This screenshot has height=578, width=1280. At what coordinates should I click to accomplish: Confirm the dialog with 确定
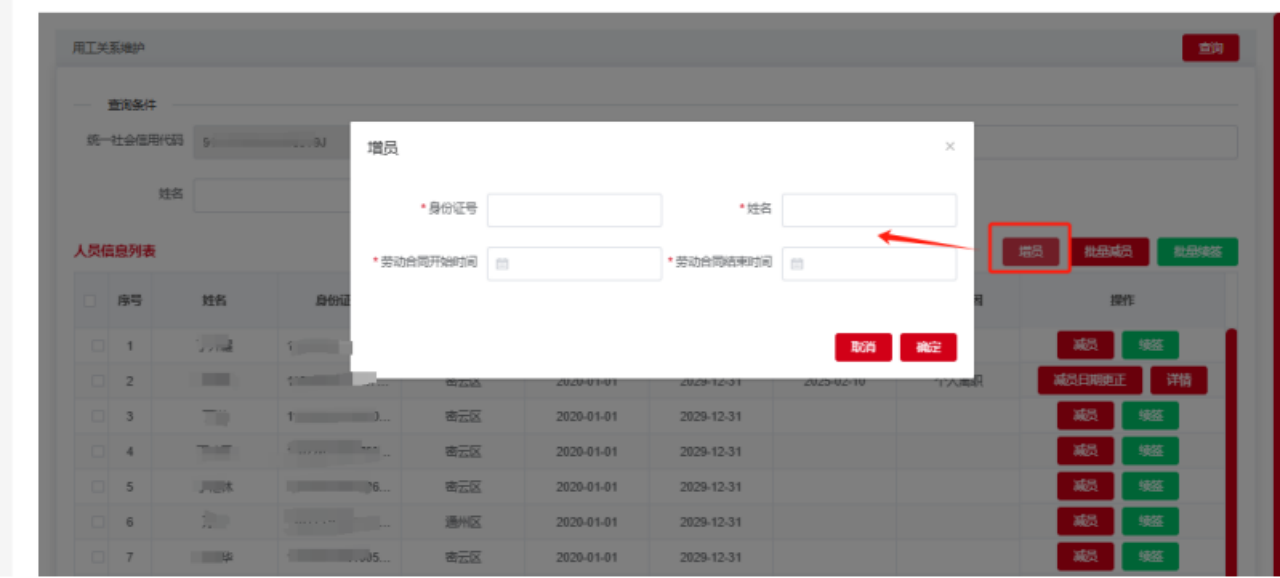(x=927, y=347)
